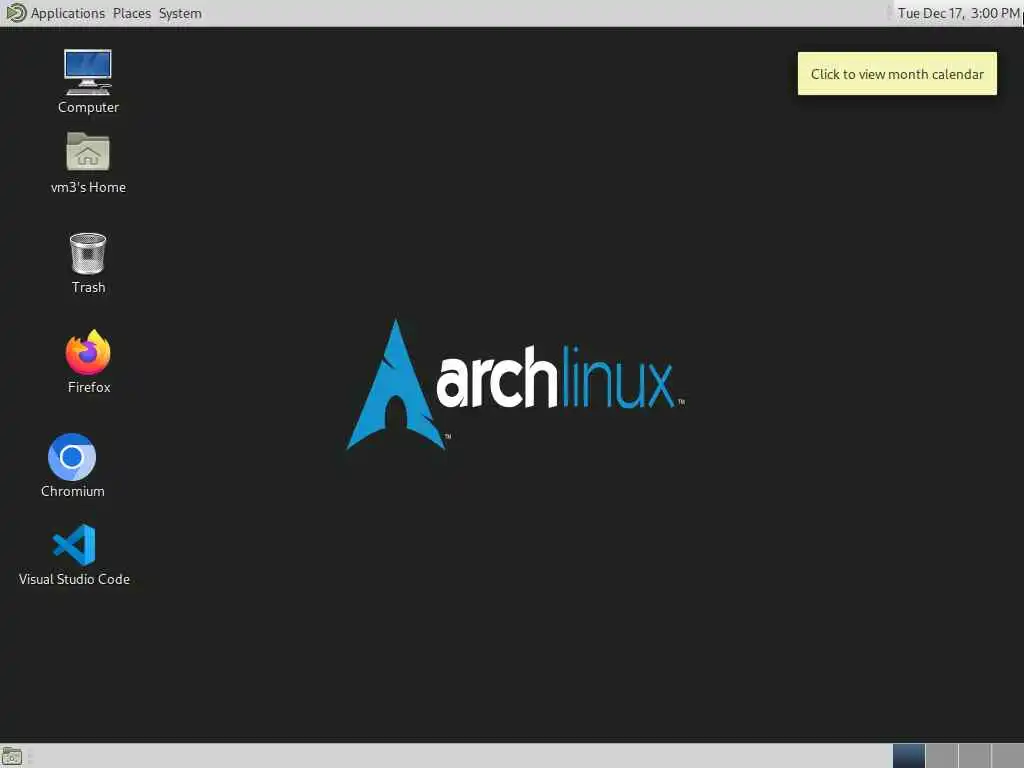The image size is (1024, 768).
Task: Click the 'Visual Studio Code' label text
Action: 74,579
